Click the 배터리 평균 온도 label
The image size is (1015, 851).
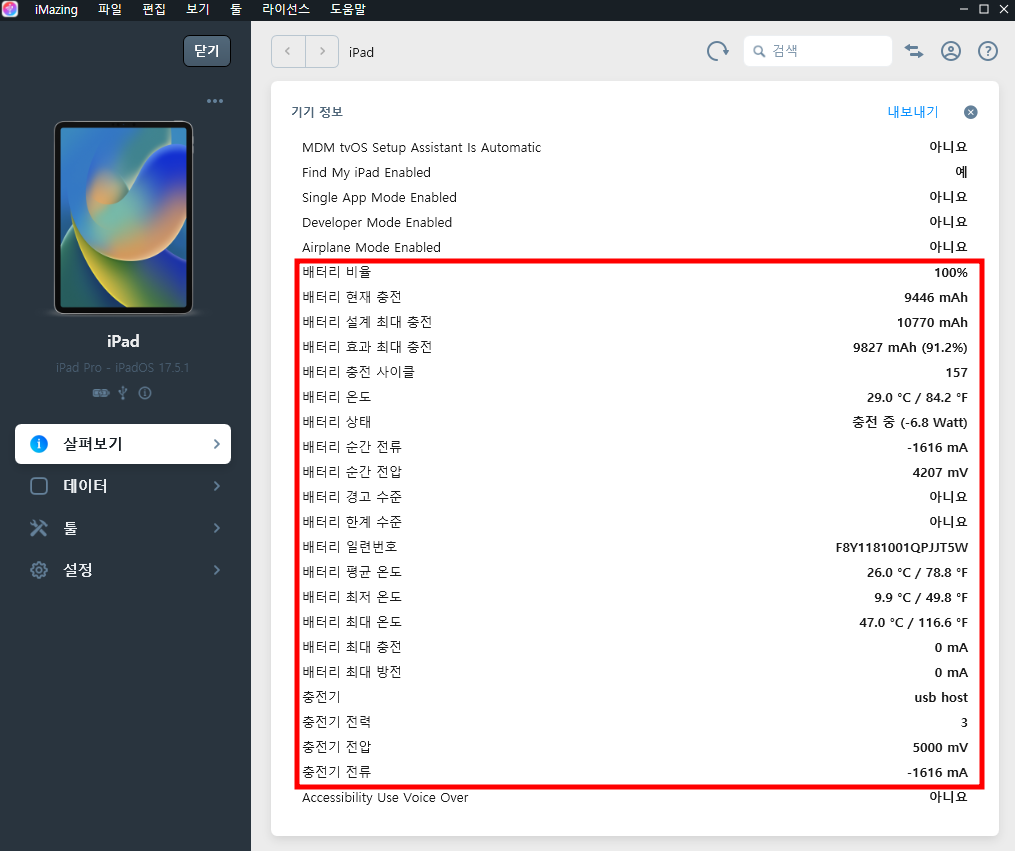tap(351, 572)
